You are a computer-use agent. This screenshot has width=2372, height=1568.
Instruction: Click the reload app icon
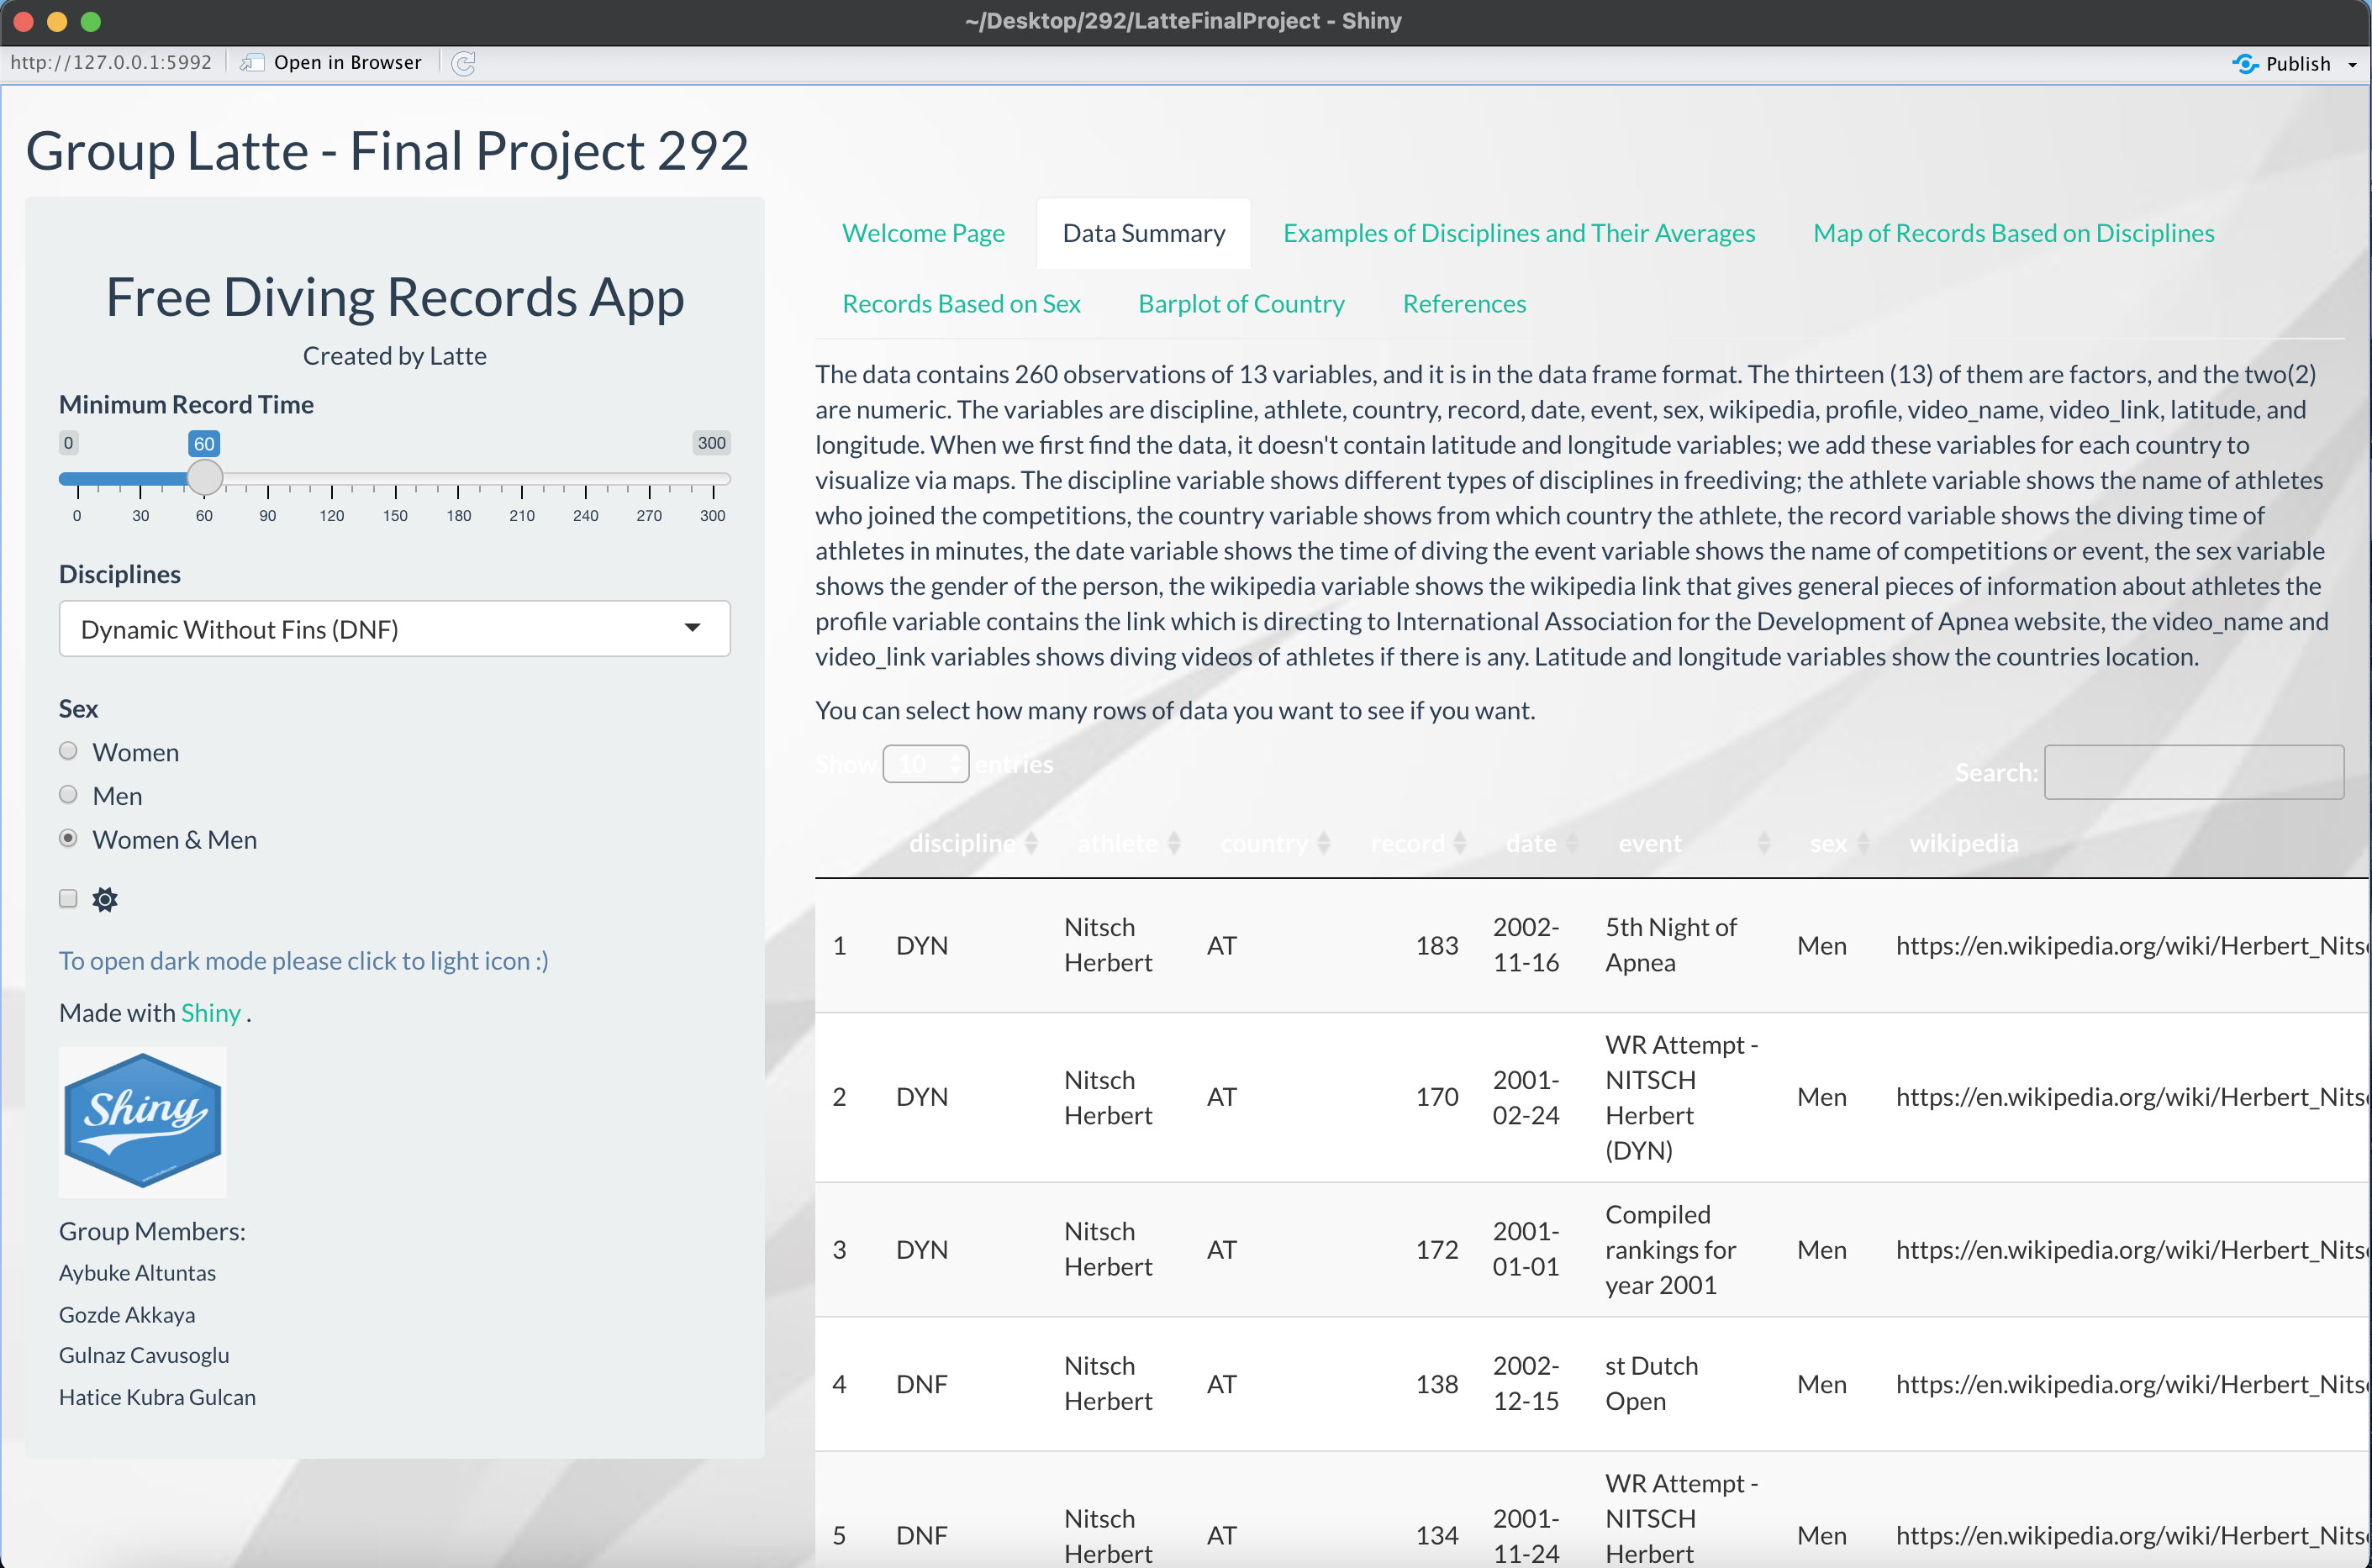(x=463, y=63)
